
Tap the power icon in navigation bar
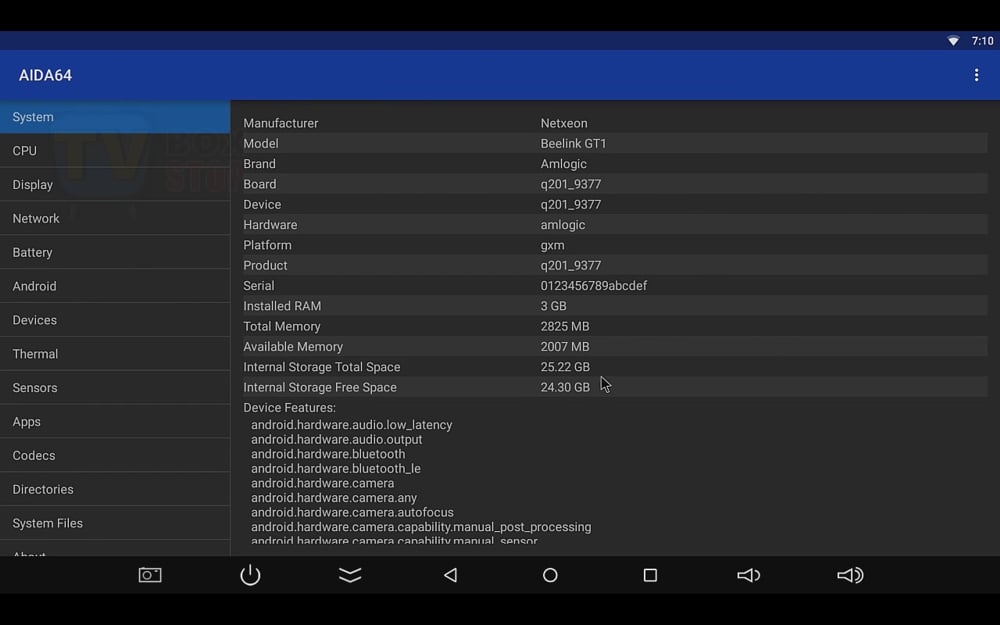(250, 575)
